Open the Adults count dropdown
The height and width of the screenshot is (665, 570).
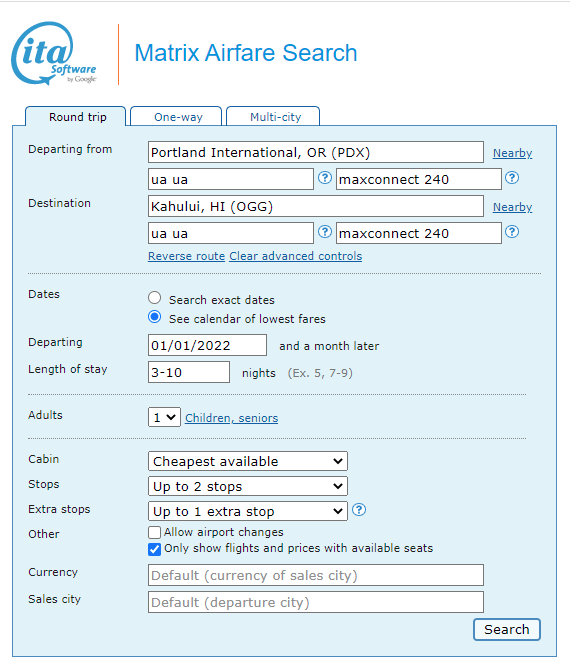coord(165,417)
